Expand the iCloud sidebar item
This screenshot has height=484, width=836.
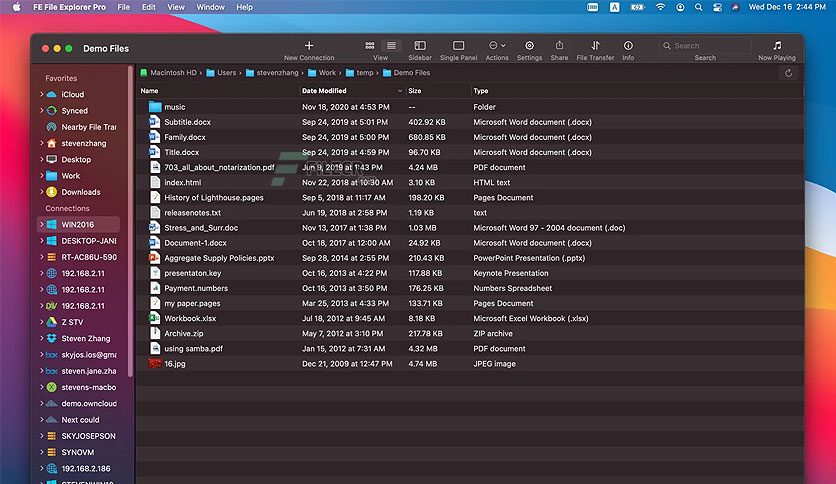tap(42, 94)
